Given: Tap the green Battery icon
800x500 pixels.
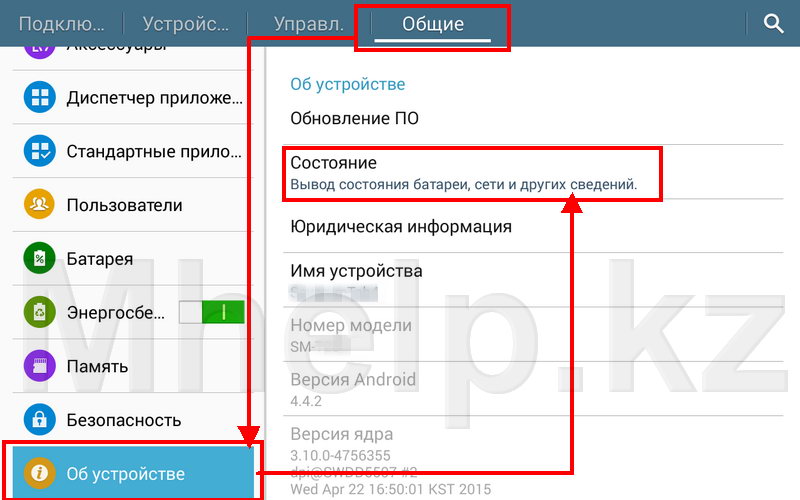Looking at the screenshot, I should click(40, 259).
